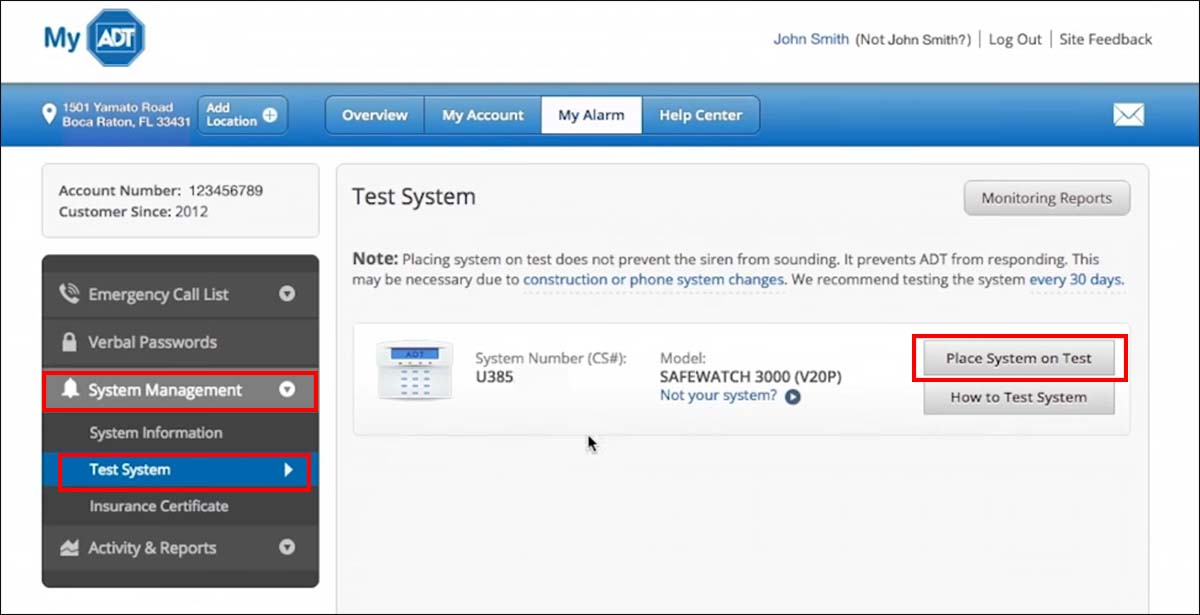This screenshot has height=615, width=1200.
Task: Open Activity & Reports menu item
Action: click(180, 548)
